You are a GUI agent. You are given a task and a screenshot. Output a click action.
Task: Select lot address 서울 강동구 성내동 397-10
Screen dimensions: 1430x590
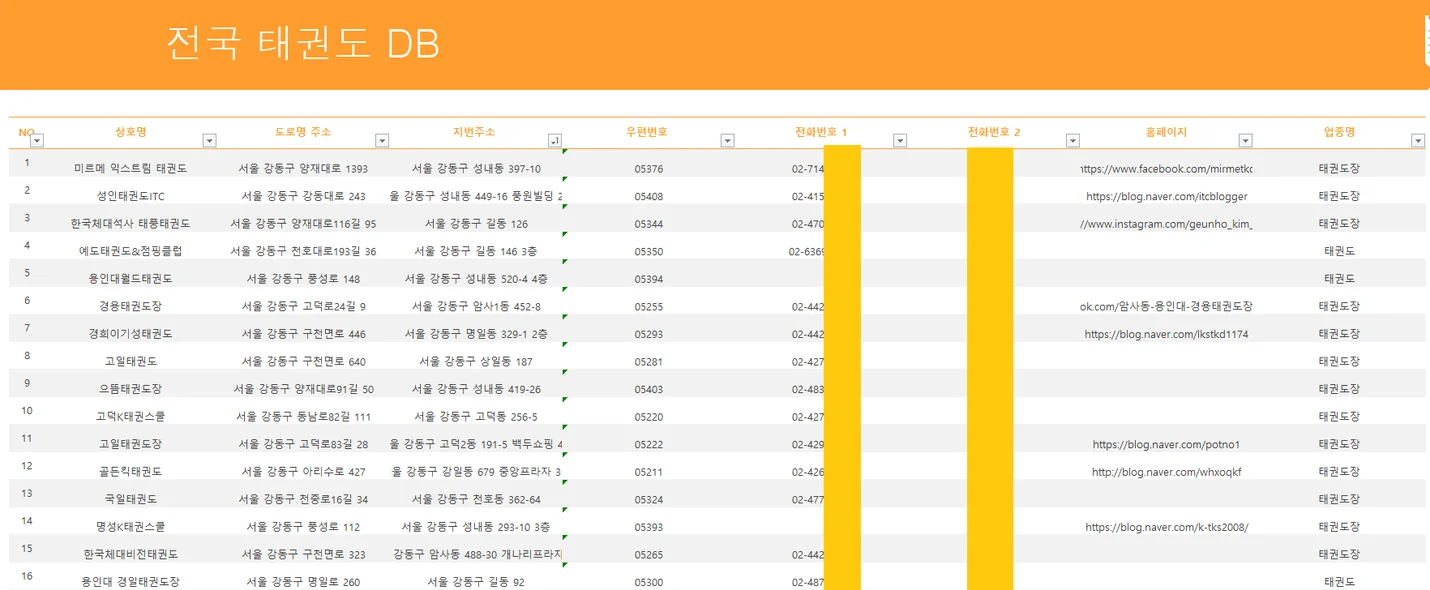[x=476, y=169]
